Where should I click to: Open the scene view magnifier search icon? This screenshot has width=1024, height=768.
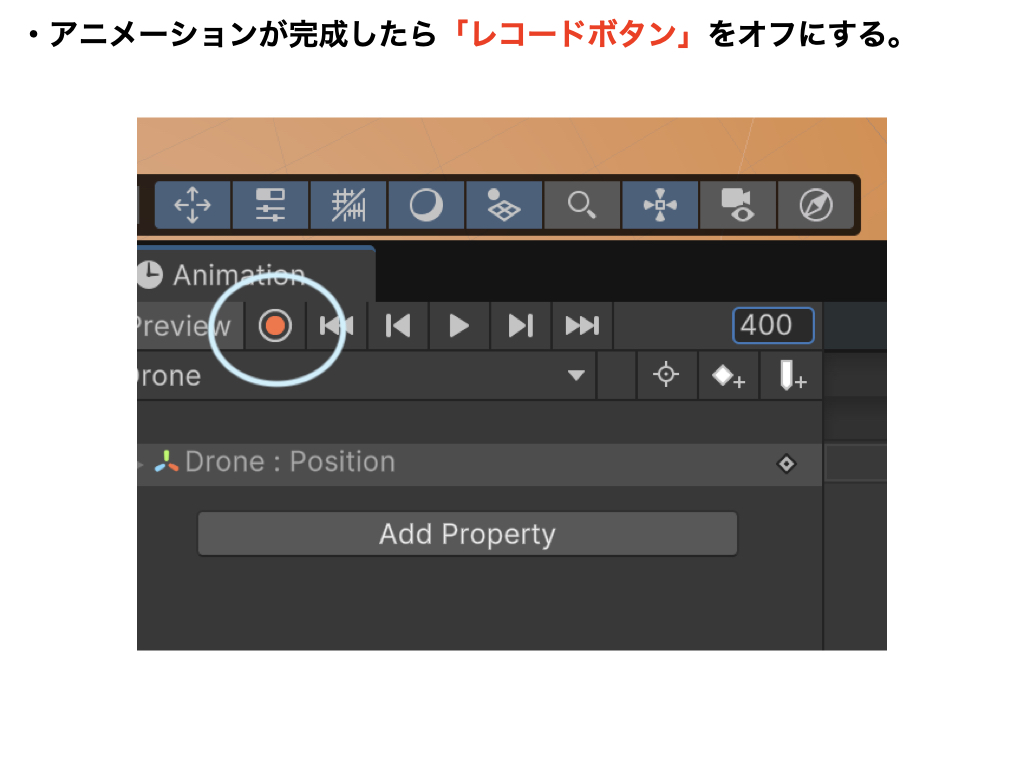(581, 205)
